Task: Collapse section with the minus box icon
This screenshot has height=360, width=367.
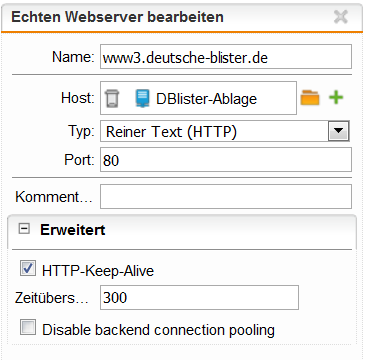Action: coord(24,229)
